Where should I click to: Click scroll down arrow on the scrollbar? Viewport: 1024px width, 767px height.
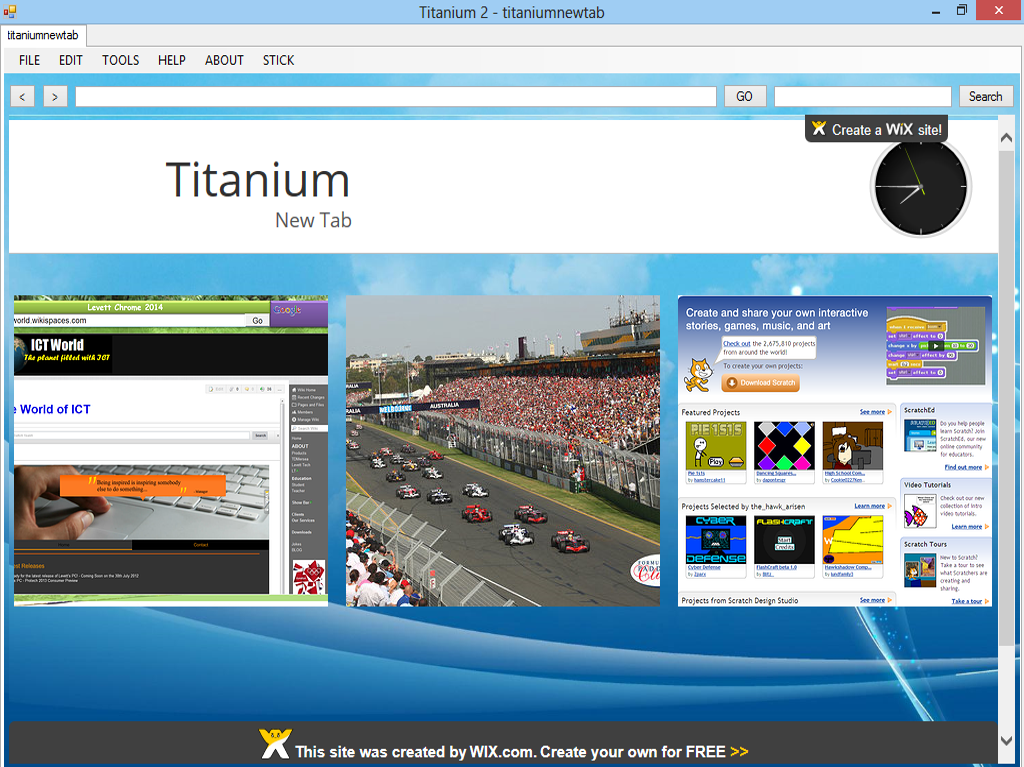point(1006,740)
